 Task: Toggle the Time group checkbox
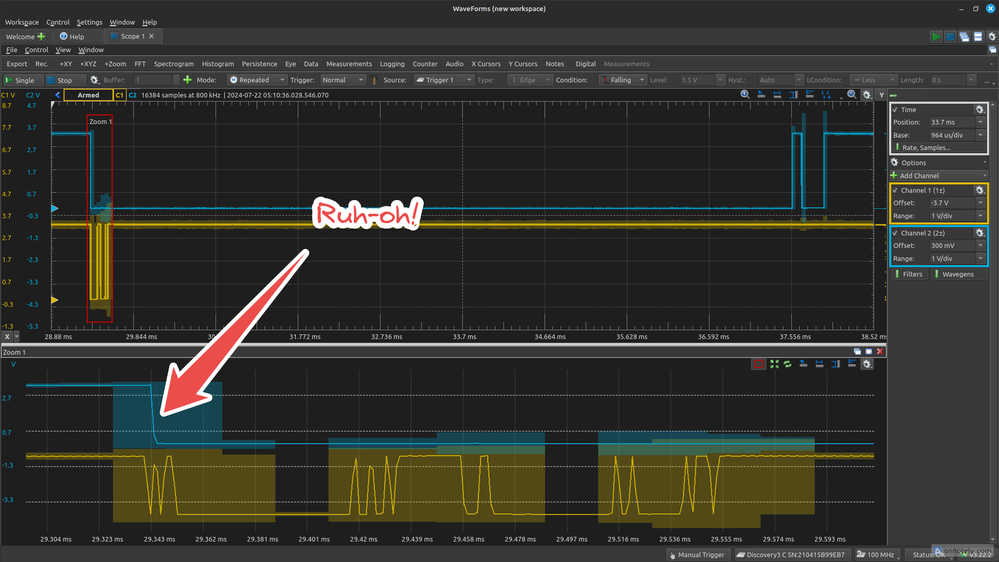click(x=895, y=110)
